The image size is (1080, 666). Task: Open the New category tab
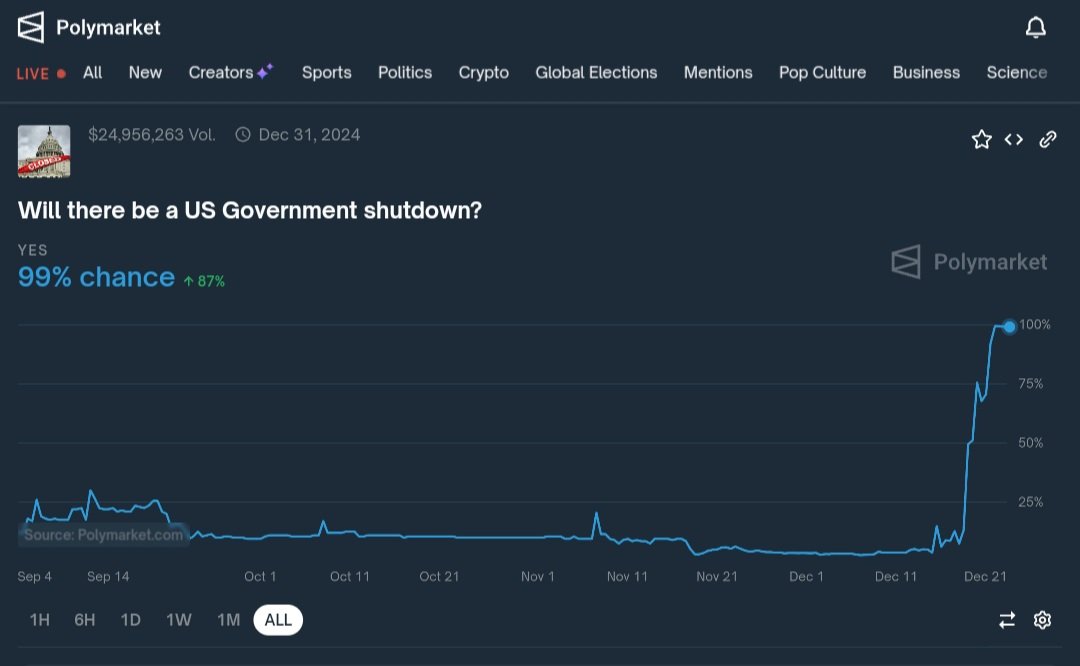tap(145, 72)
